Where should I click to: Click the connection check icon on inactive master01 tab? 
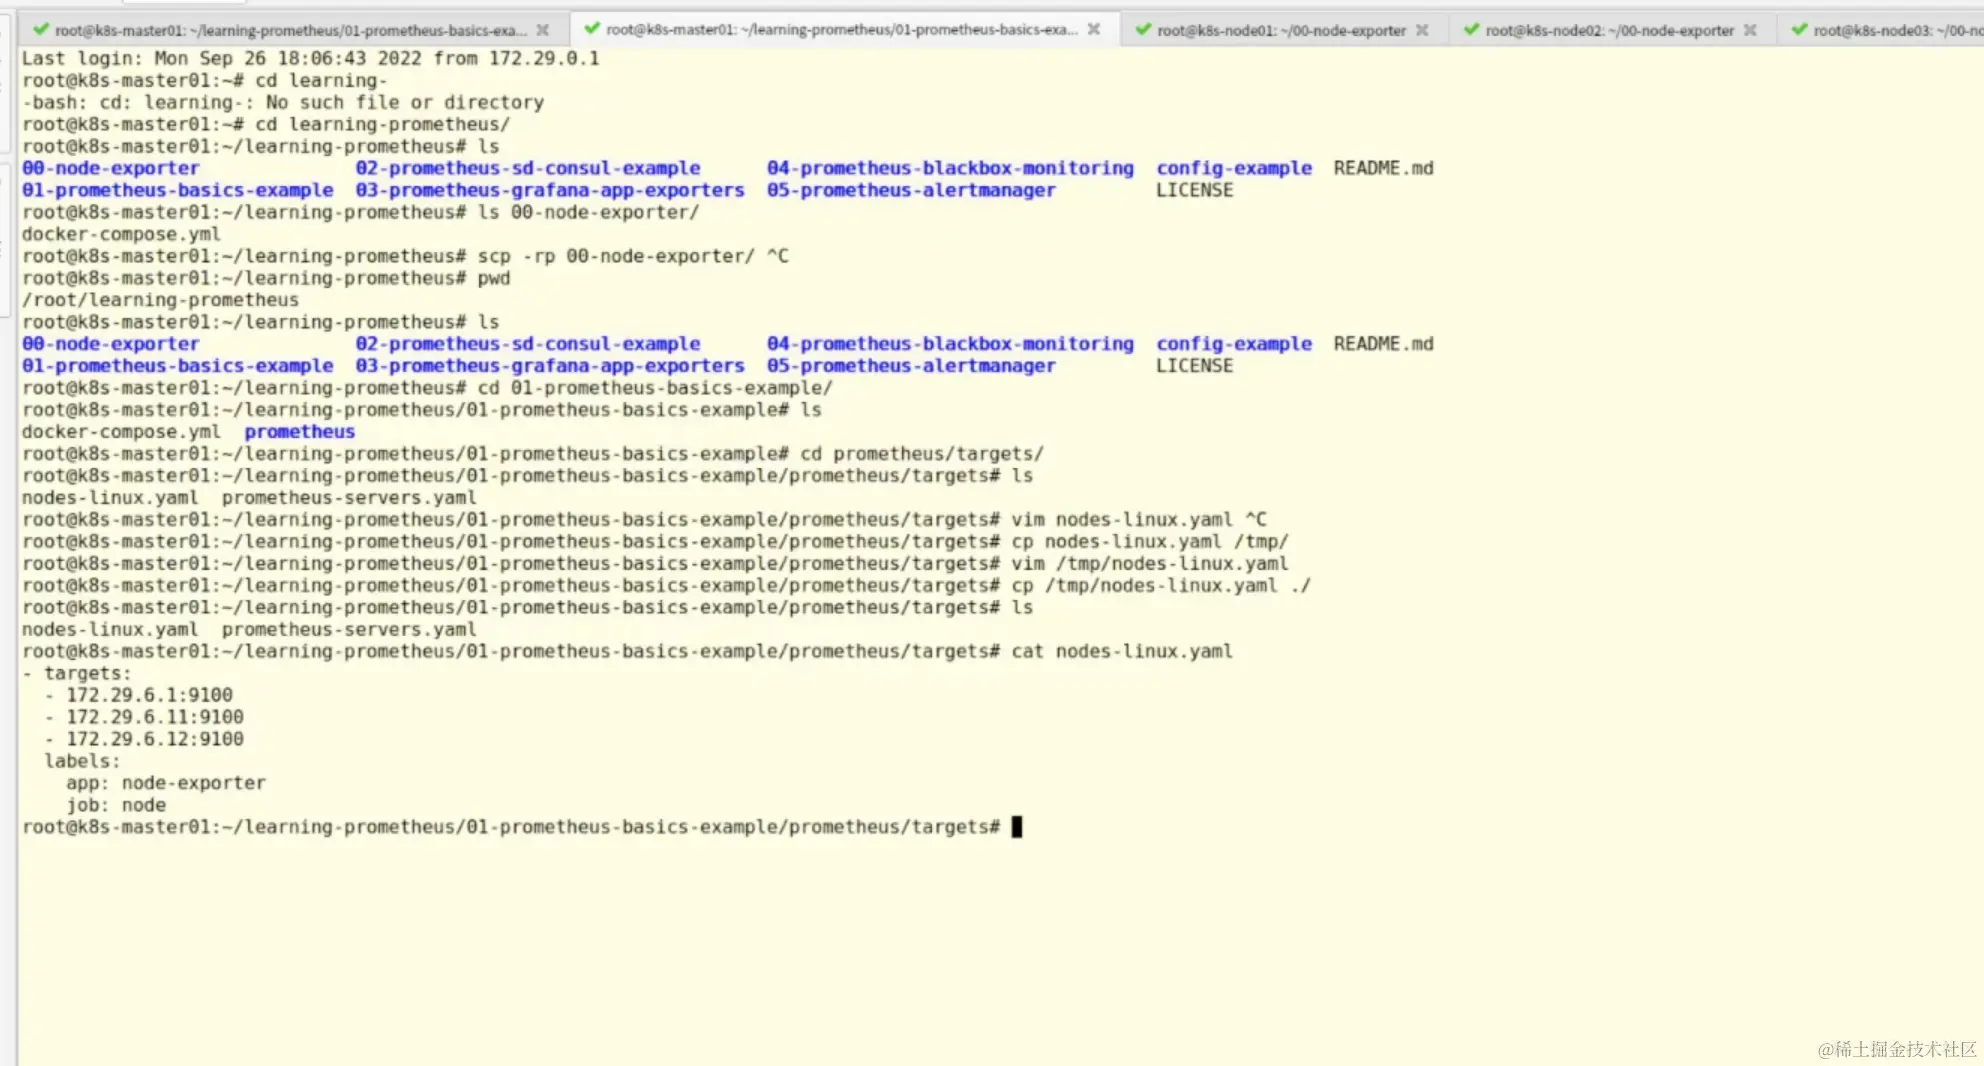[41, 29]
